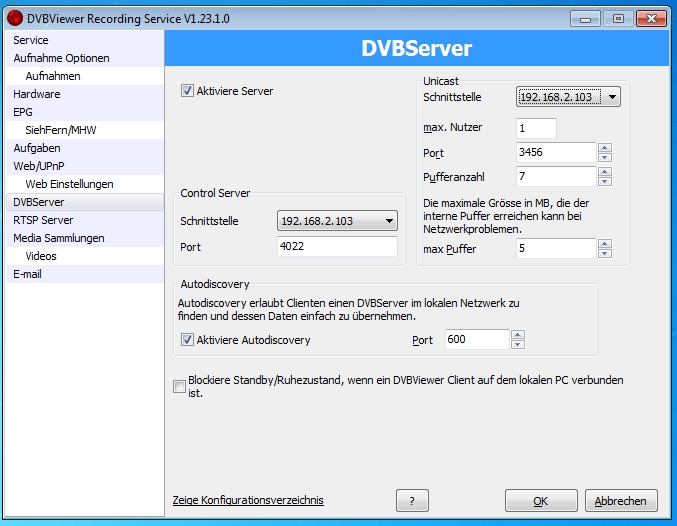The height and width of the screenshot is (526, 677).
Task: Open Unicast Schnittstelle dropdown
Action: point(568,97)
